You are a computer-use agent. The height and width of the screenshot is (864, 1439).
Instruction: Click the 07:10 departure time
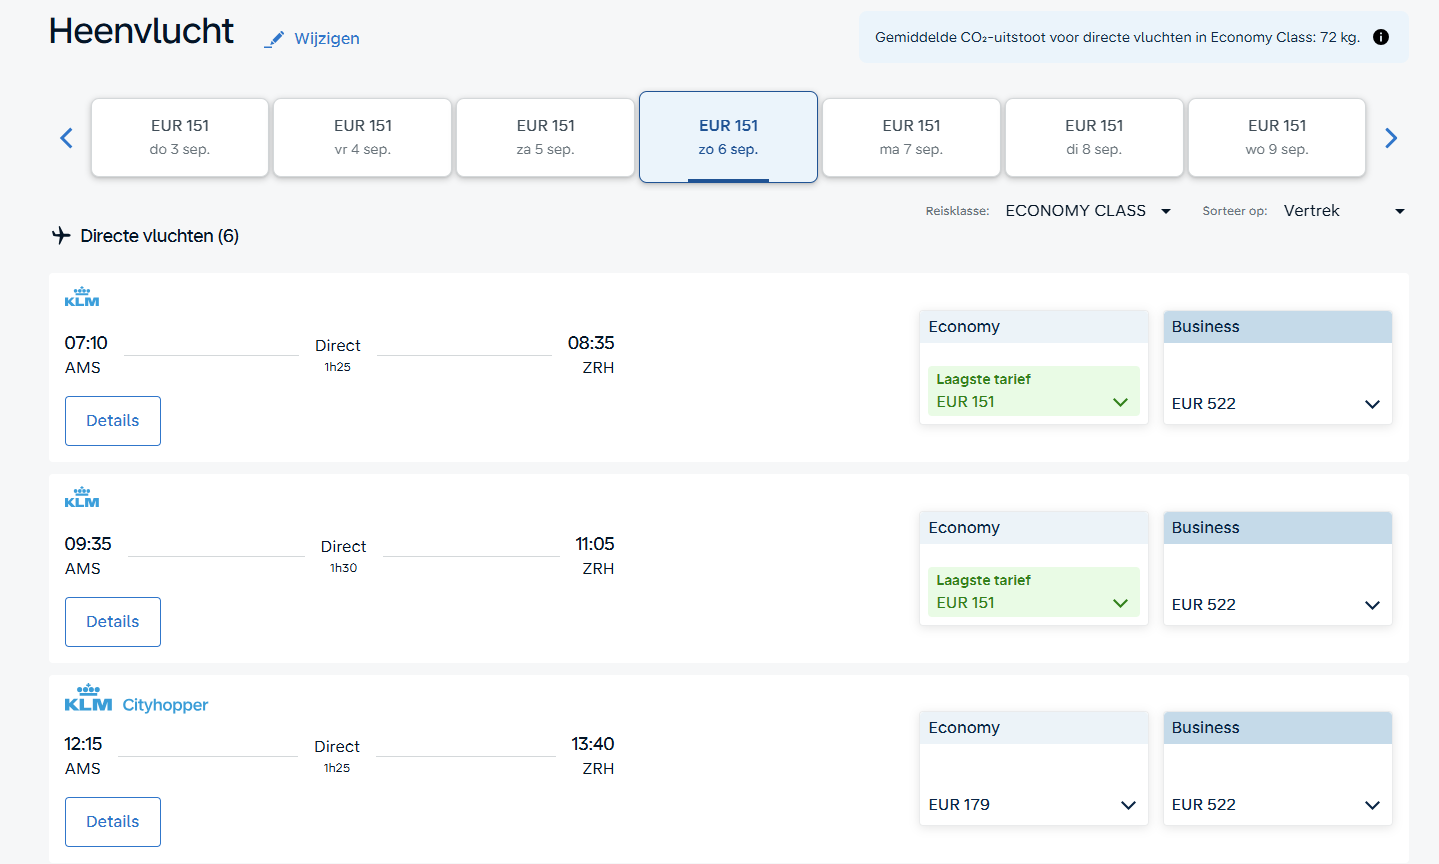coord(86,343)
